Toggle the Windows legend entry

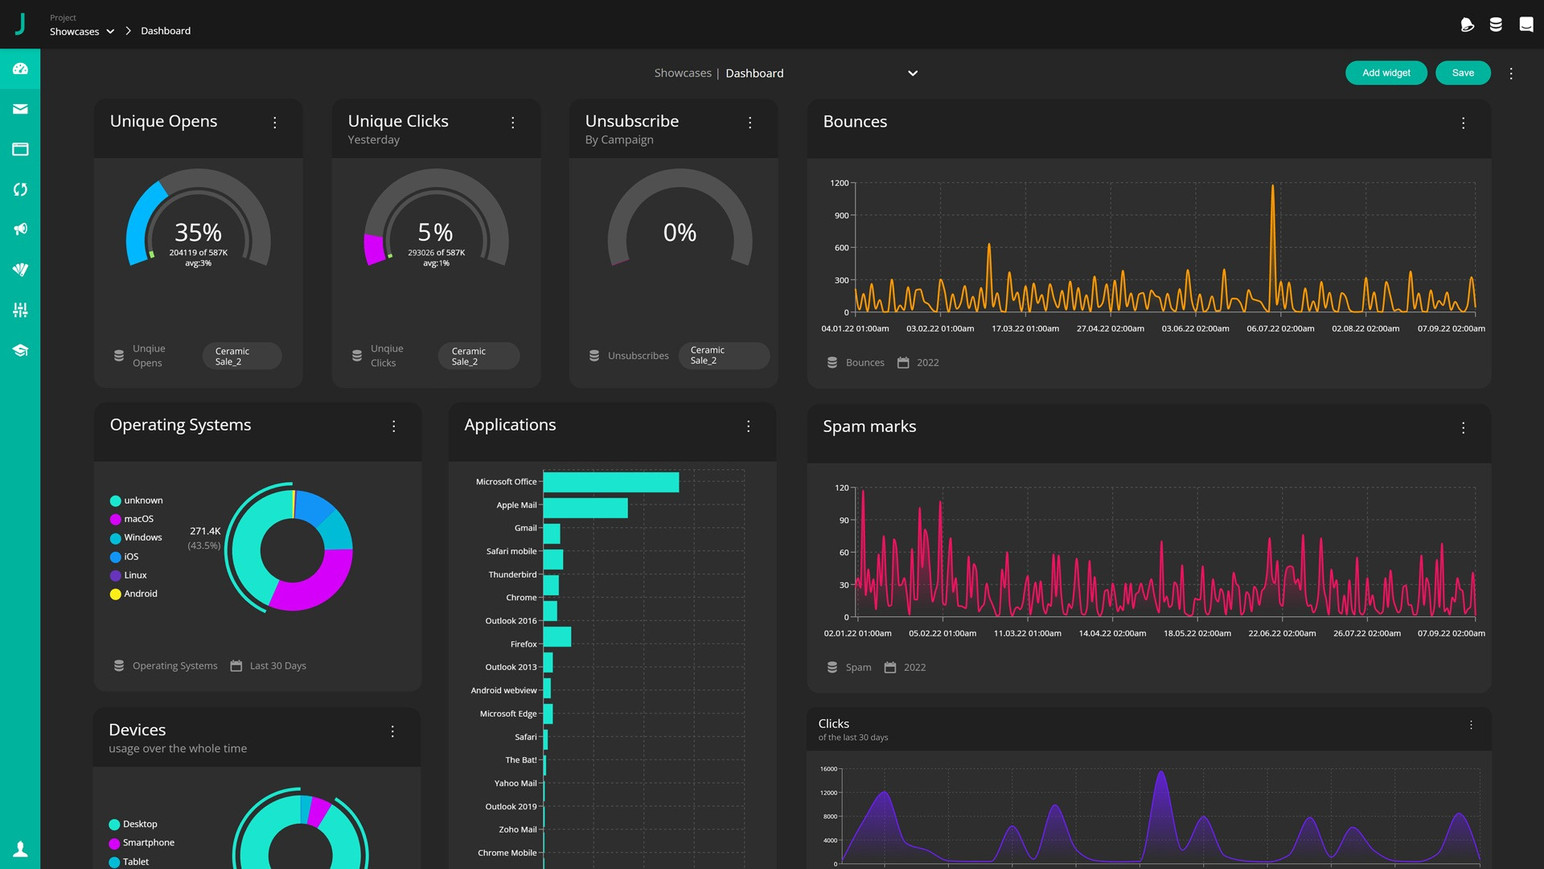coord(136,538)
